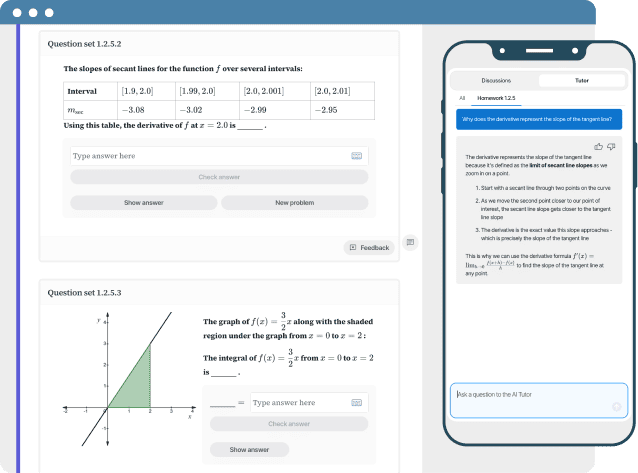Choose the All filter tab
638x473 pixels.
(x=462, y=98)
